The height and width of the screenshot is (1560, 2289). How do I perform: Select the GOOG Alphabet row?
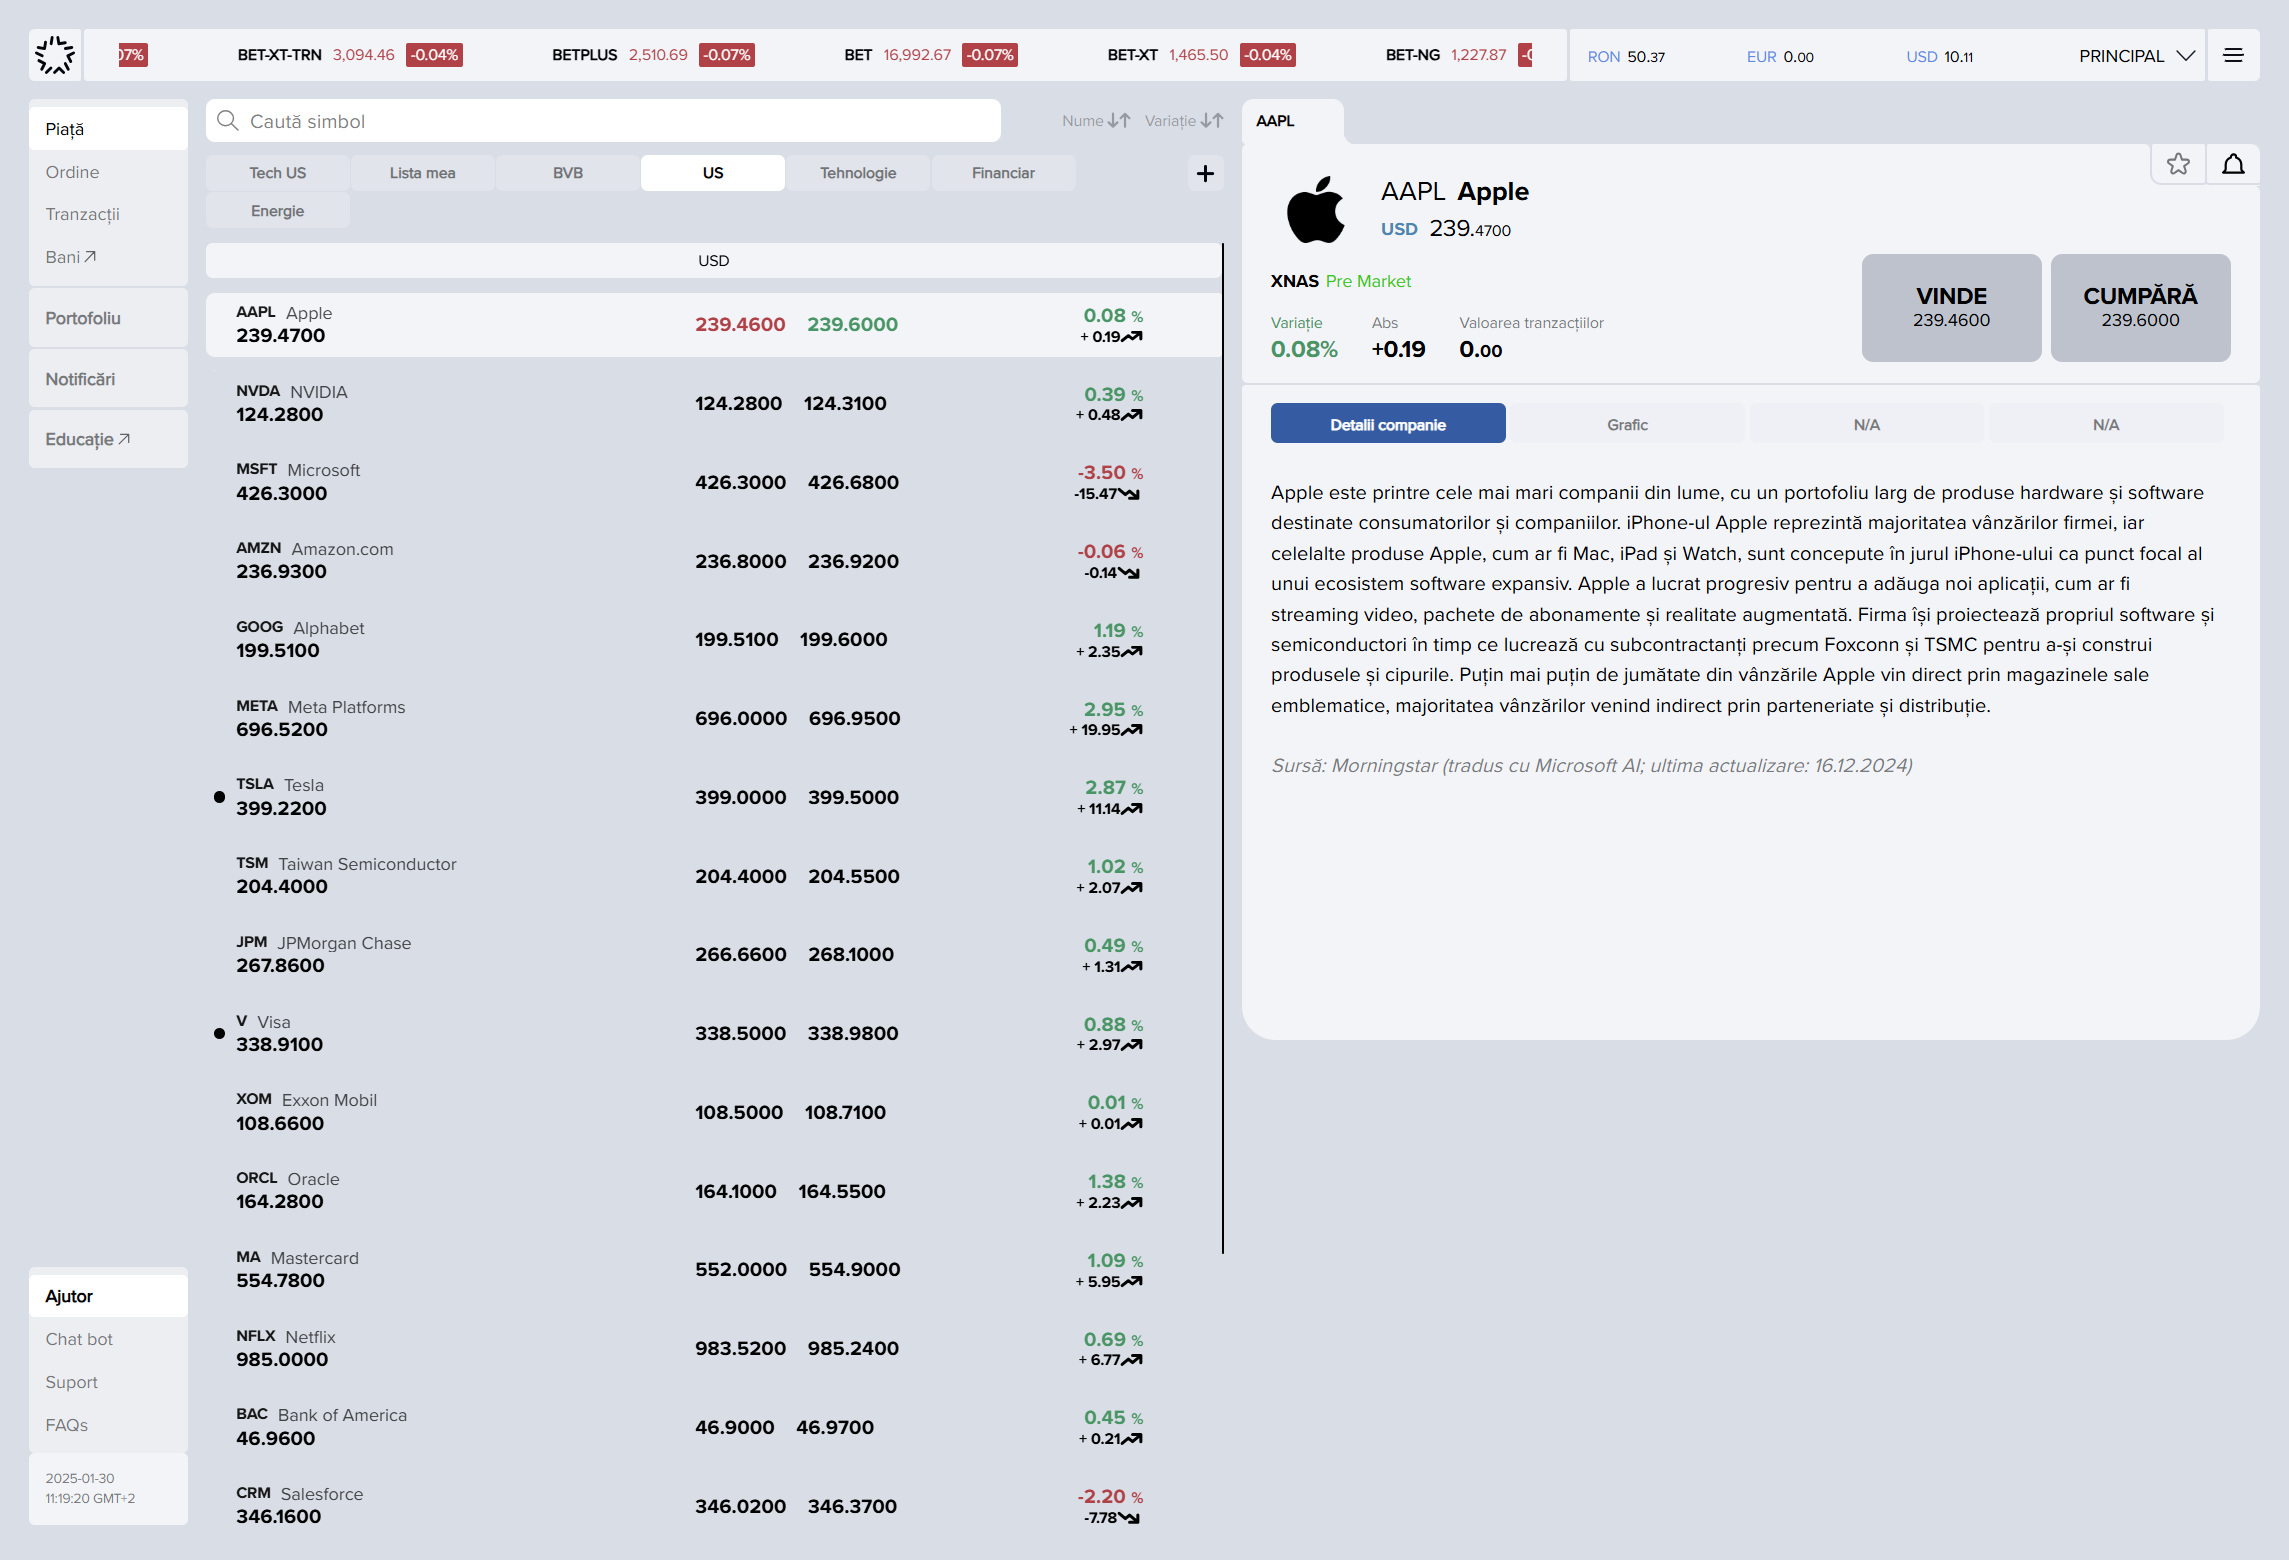[713, 639]
